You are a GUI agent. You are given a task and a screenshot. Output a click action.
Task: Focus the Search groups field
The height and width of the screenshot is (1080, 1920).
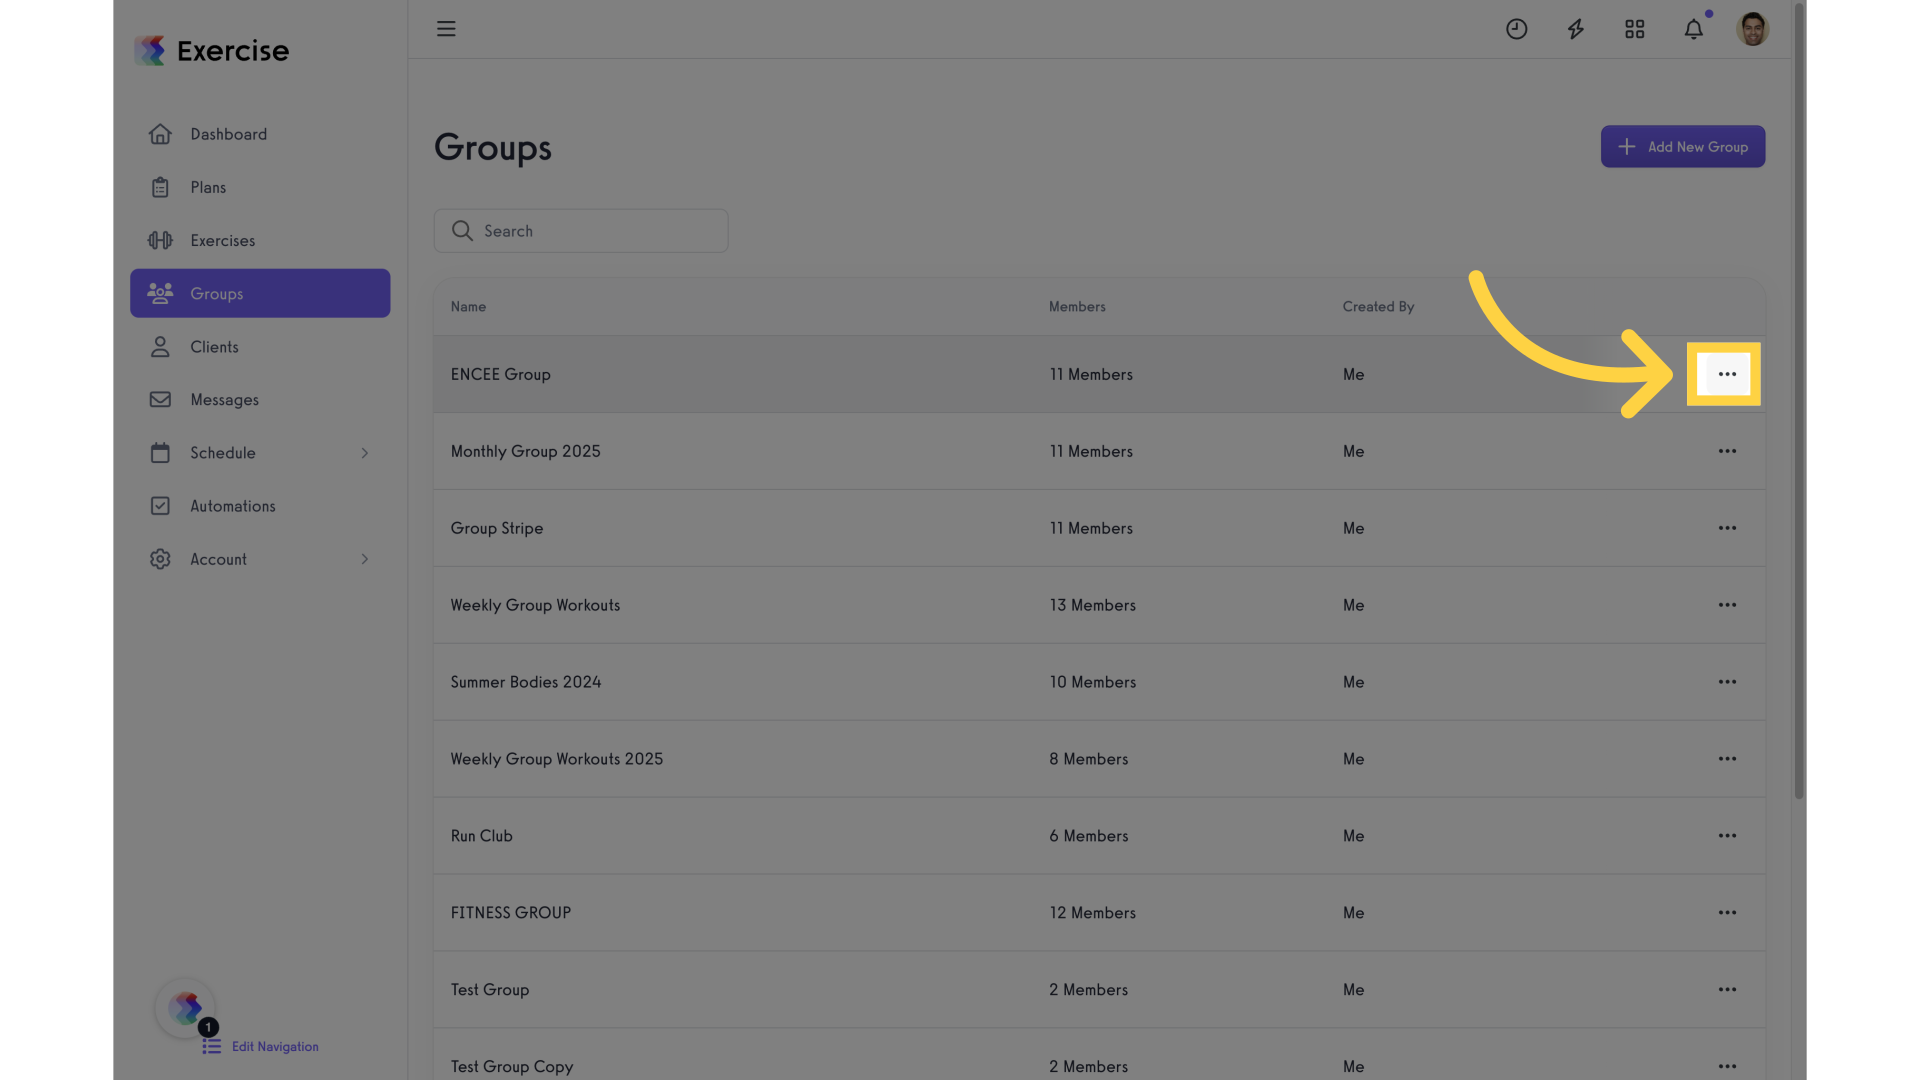coord(581,231)
